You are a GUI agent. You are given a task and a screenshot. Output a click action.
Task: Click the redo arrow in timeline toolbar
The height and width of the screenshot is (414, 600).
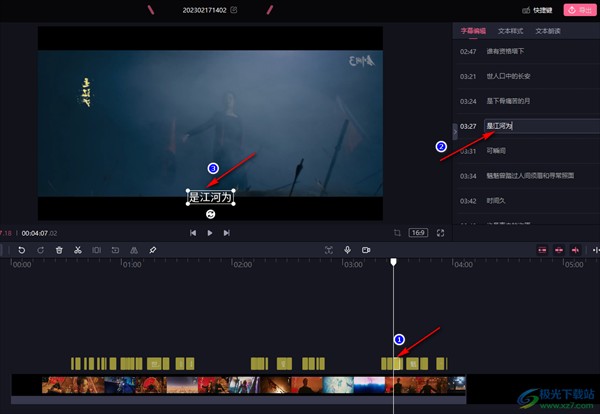pyautogui.click(x=39, y=249)
